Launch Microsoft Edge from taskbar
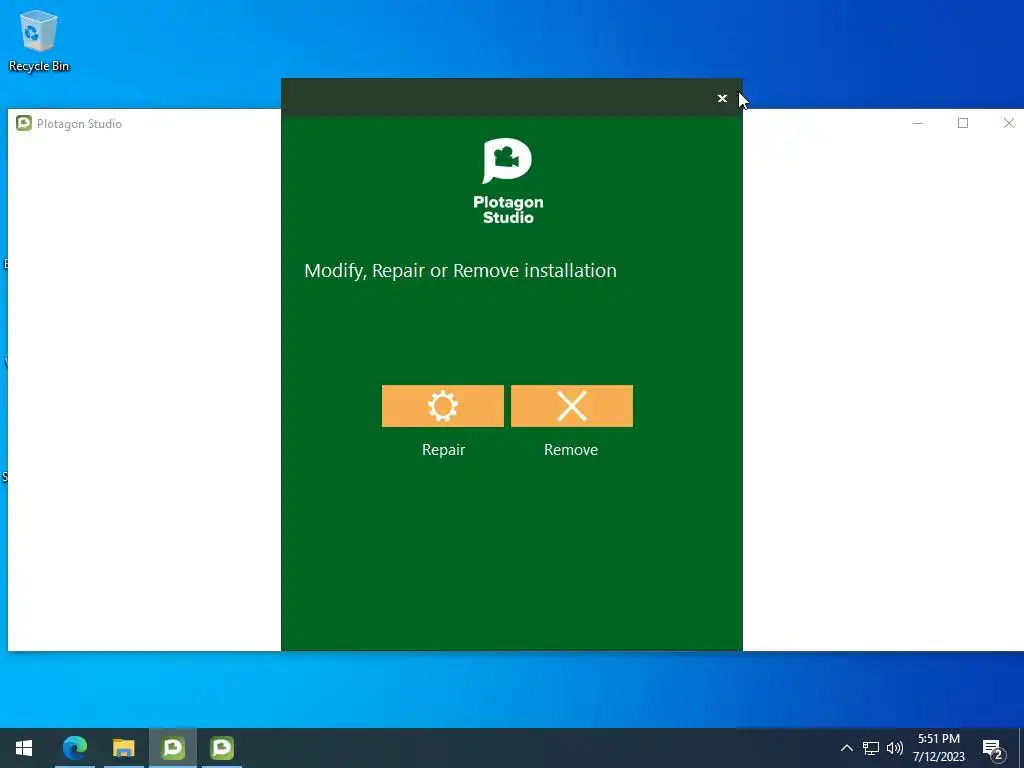The width and height of the screenshot is (1024, 768). pyautogui.click(x=74, y=748)
